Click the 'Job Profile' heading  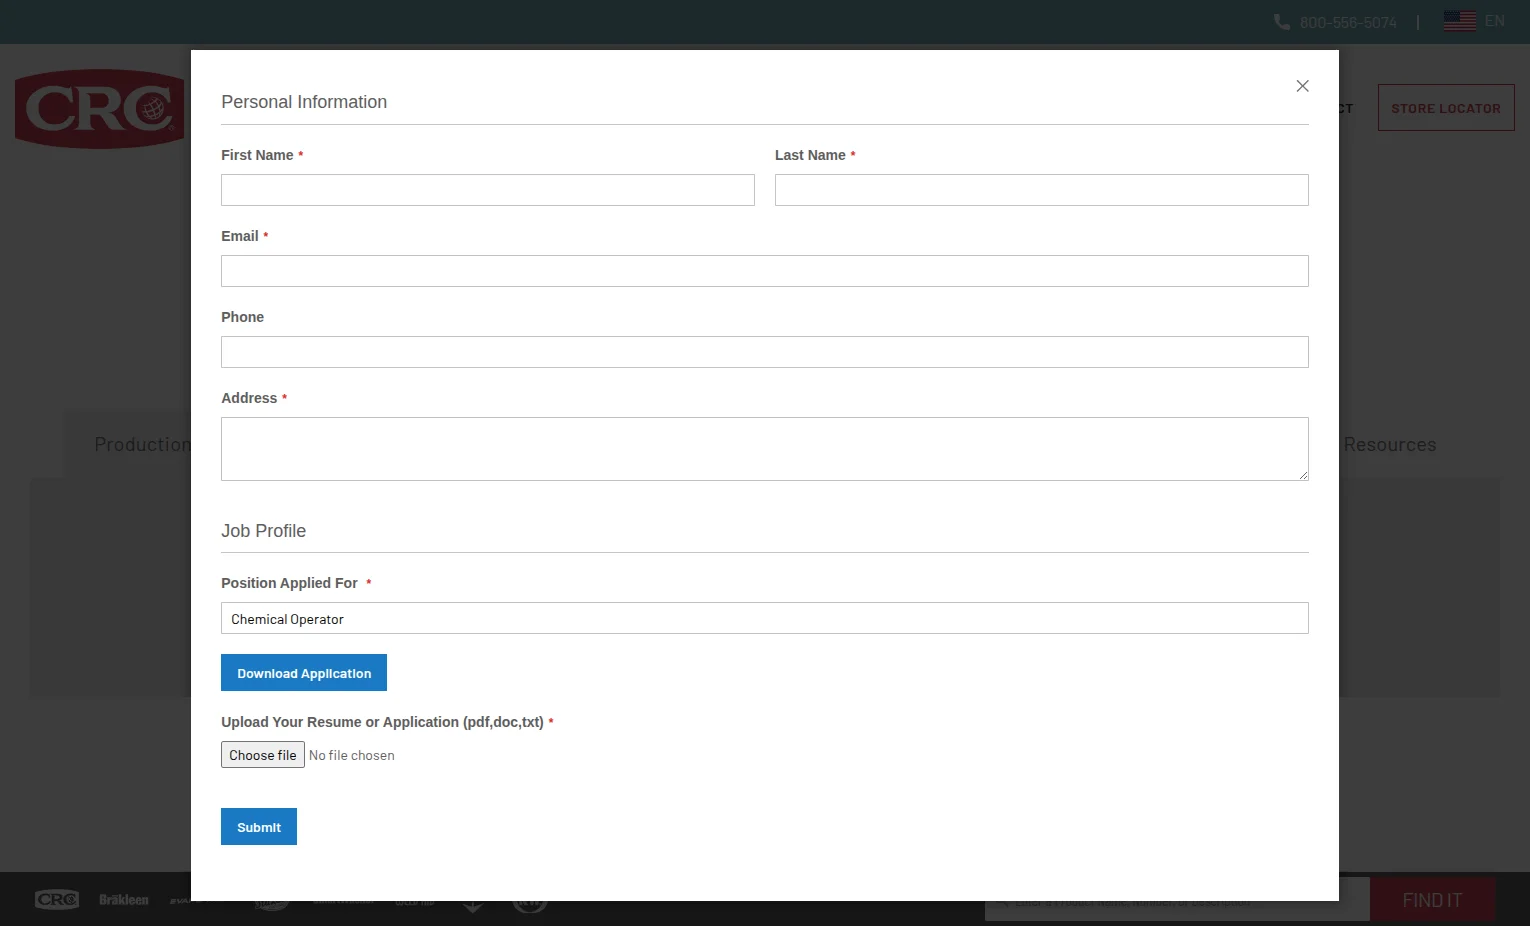click(x=264, y=531)
